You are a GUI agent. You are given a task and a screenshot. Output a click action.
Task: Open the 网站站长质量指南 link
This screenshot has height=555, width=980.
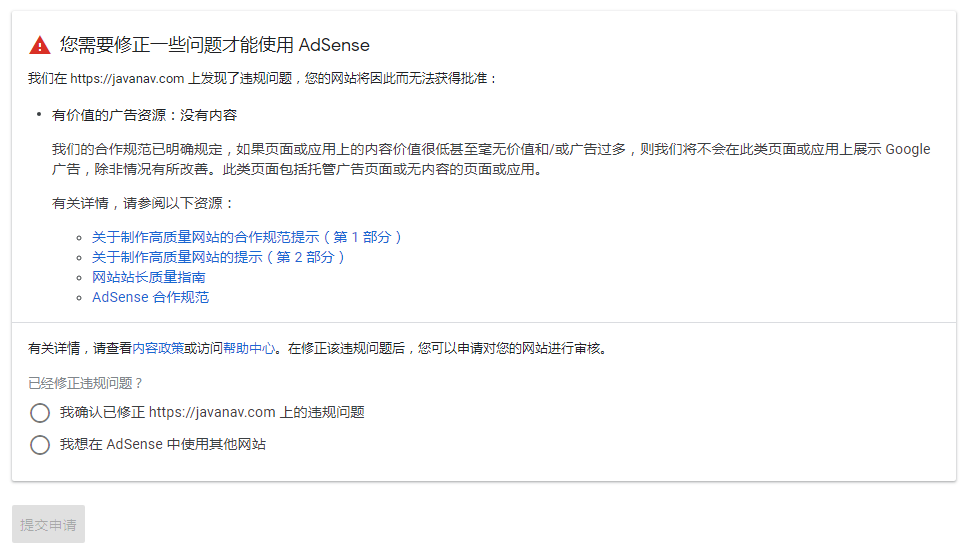coord(149,277)
